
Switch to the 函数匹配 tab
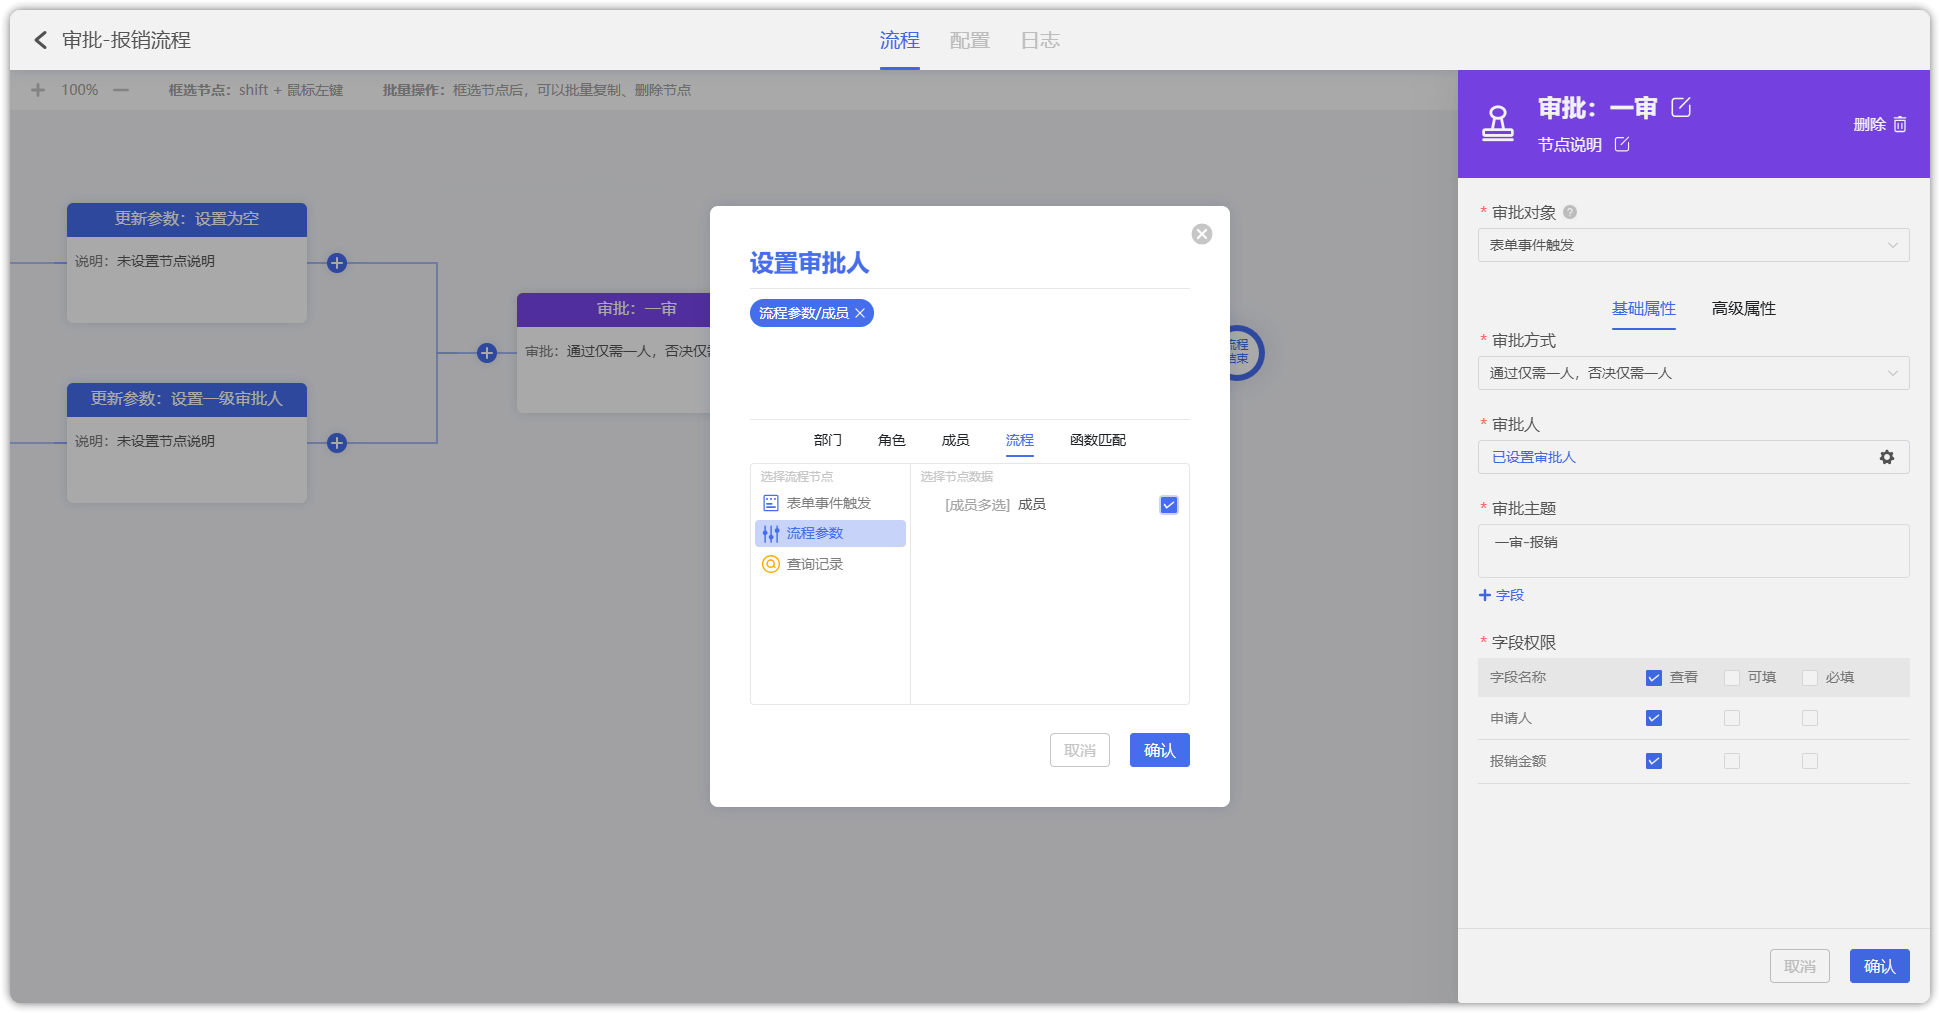coord(1097,440)
